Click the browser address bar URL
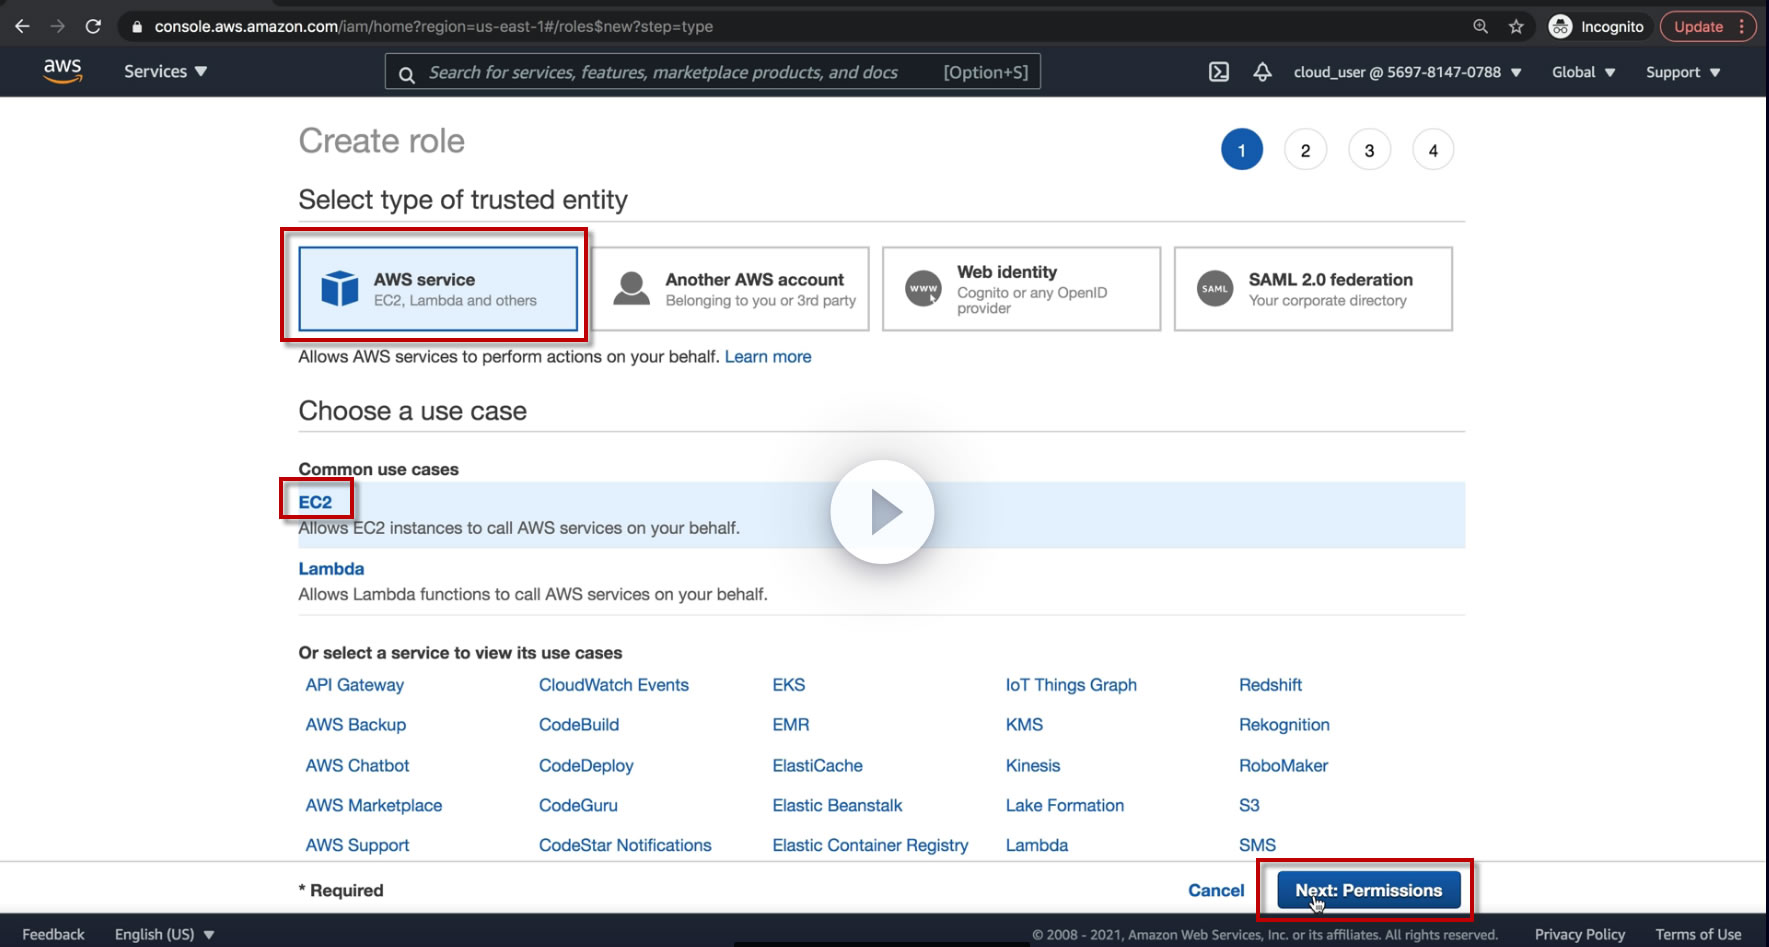This screenshot has height=947, width=1769. (433, 27)
